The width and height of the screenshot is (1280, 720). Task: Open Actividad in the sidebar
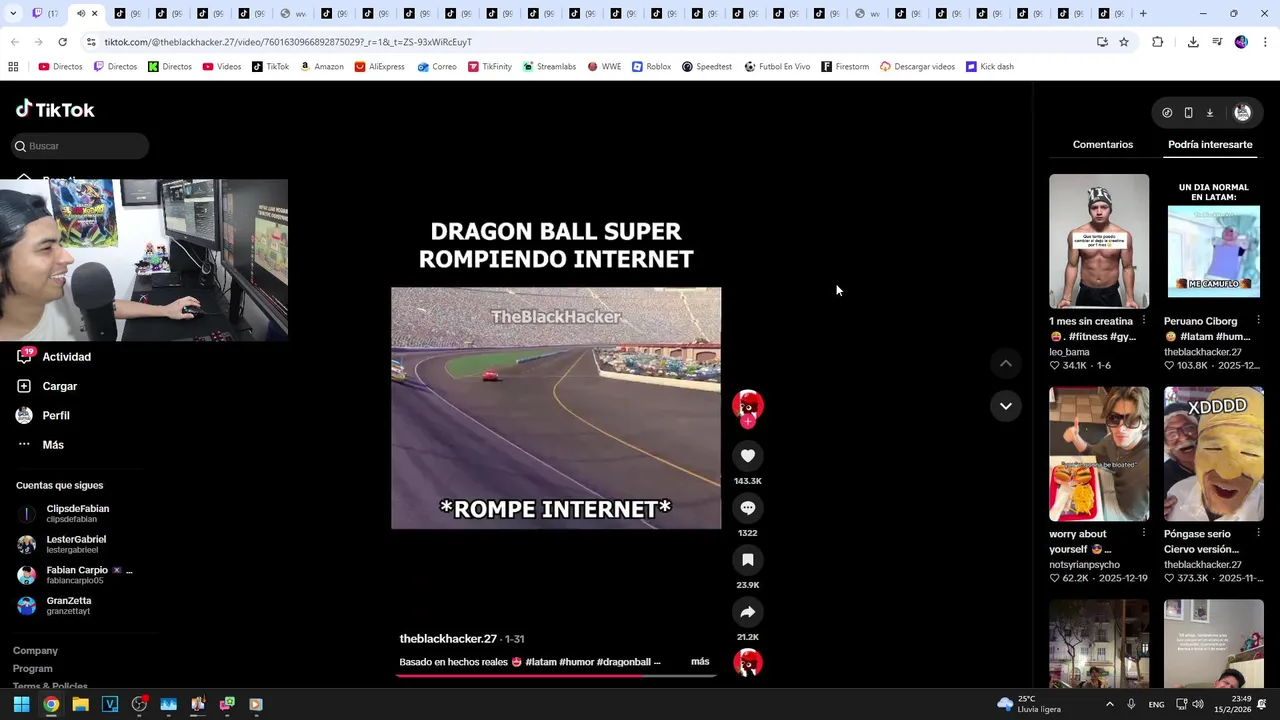pyautogui.click(x=54, y=357)
